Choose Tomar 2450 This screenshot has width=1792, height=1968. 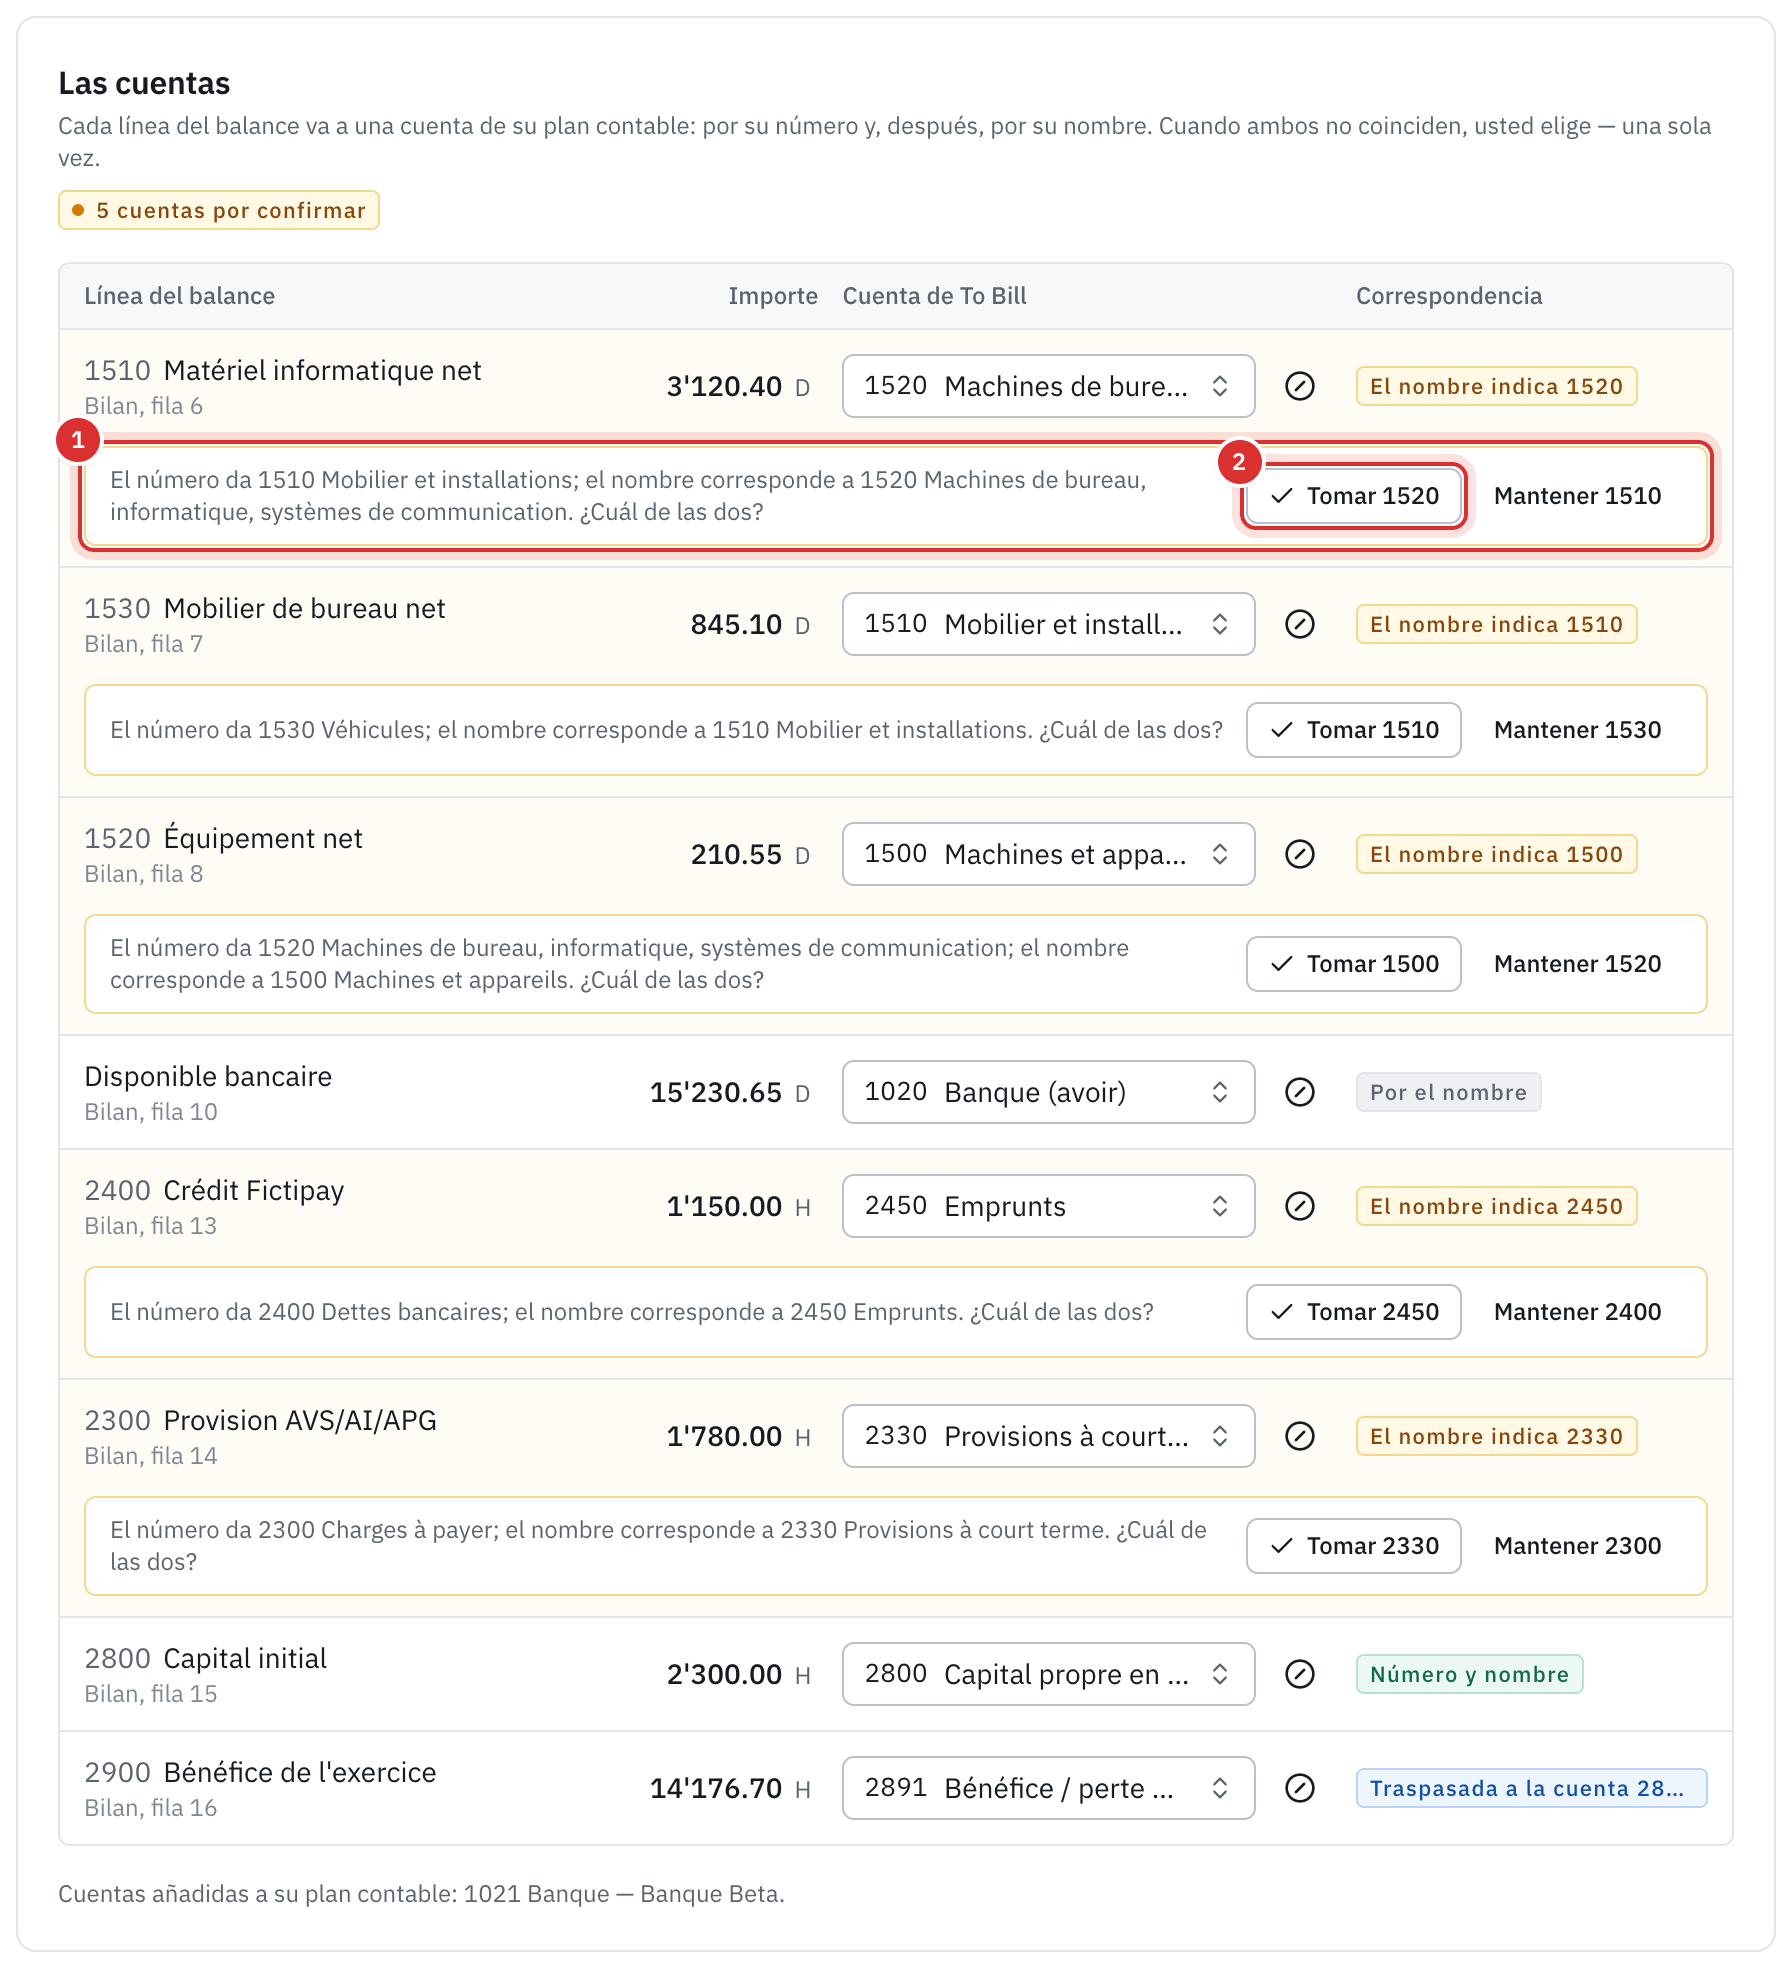coord(1354,1312)
